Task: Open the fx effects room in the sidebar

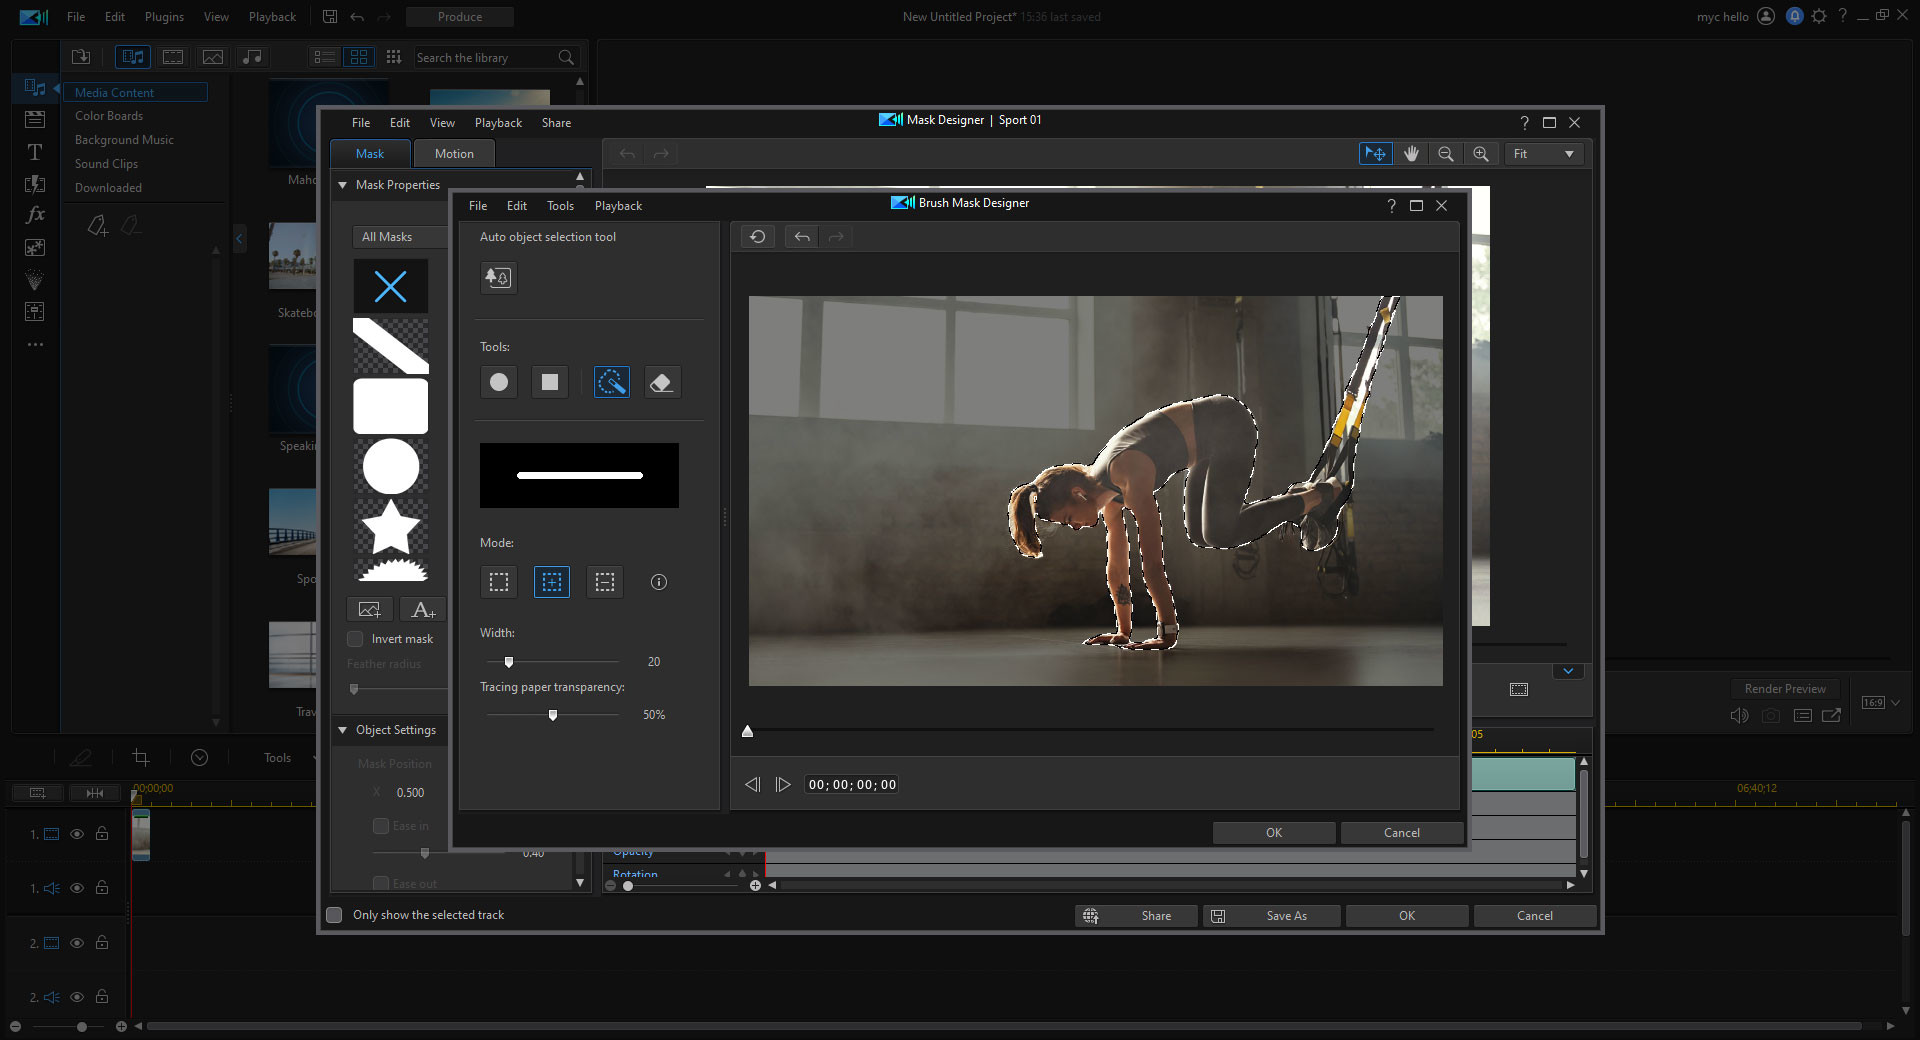Action: pos(34,214)
